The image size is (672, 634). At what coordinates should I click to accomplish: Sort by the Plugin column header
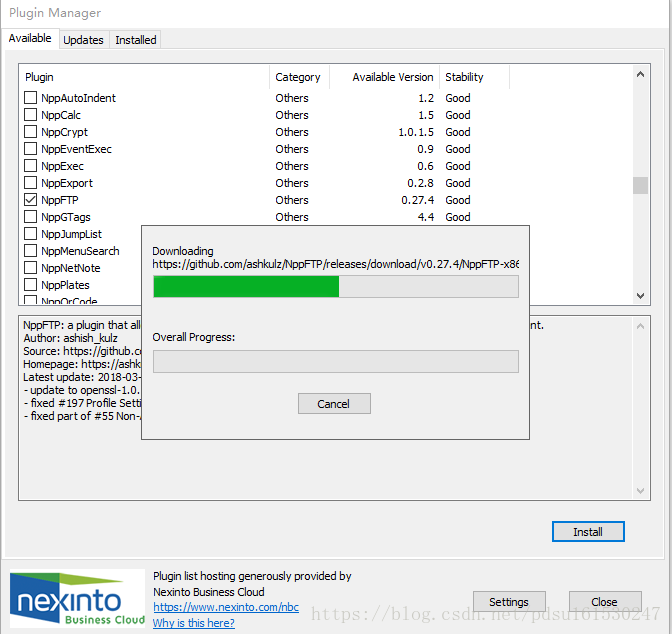[144, 77]
